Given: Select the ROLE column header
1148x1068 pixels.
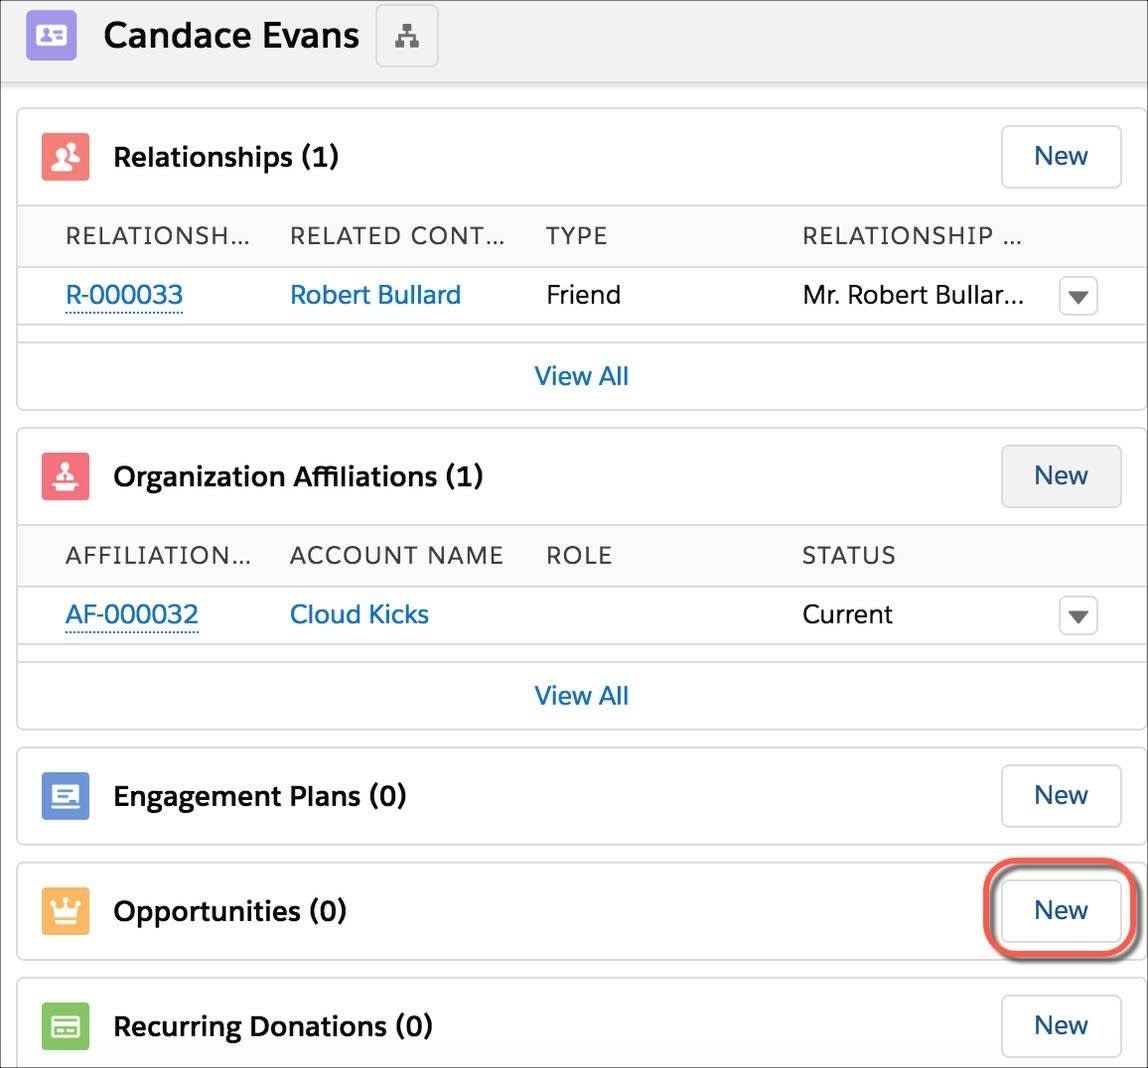Looking at the screenshot, I should 578,555.
